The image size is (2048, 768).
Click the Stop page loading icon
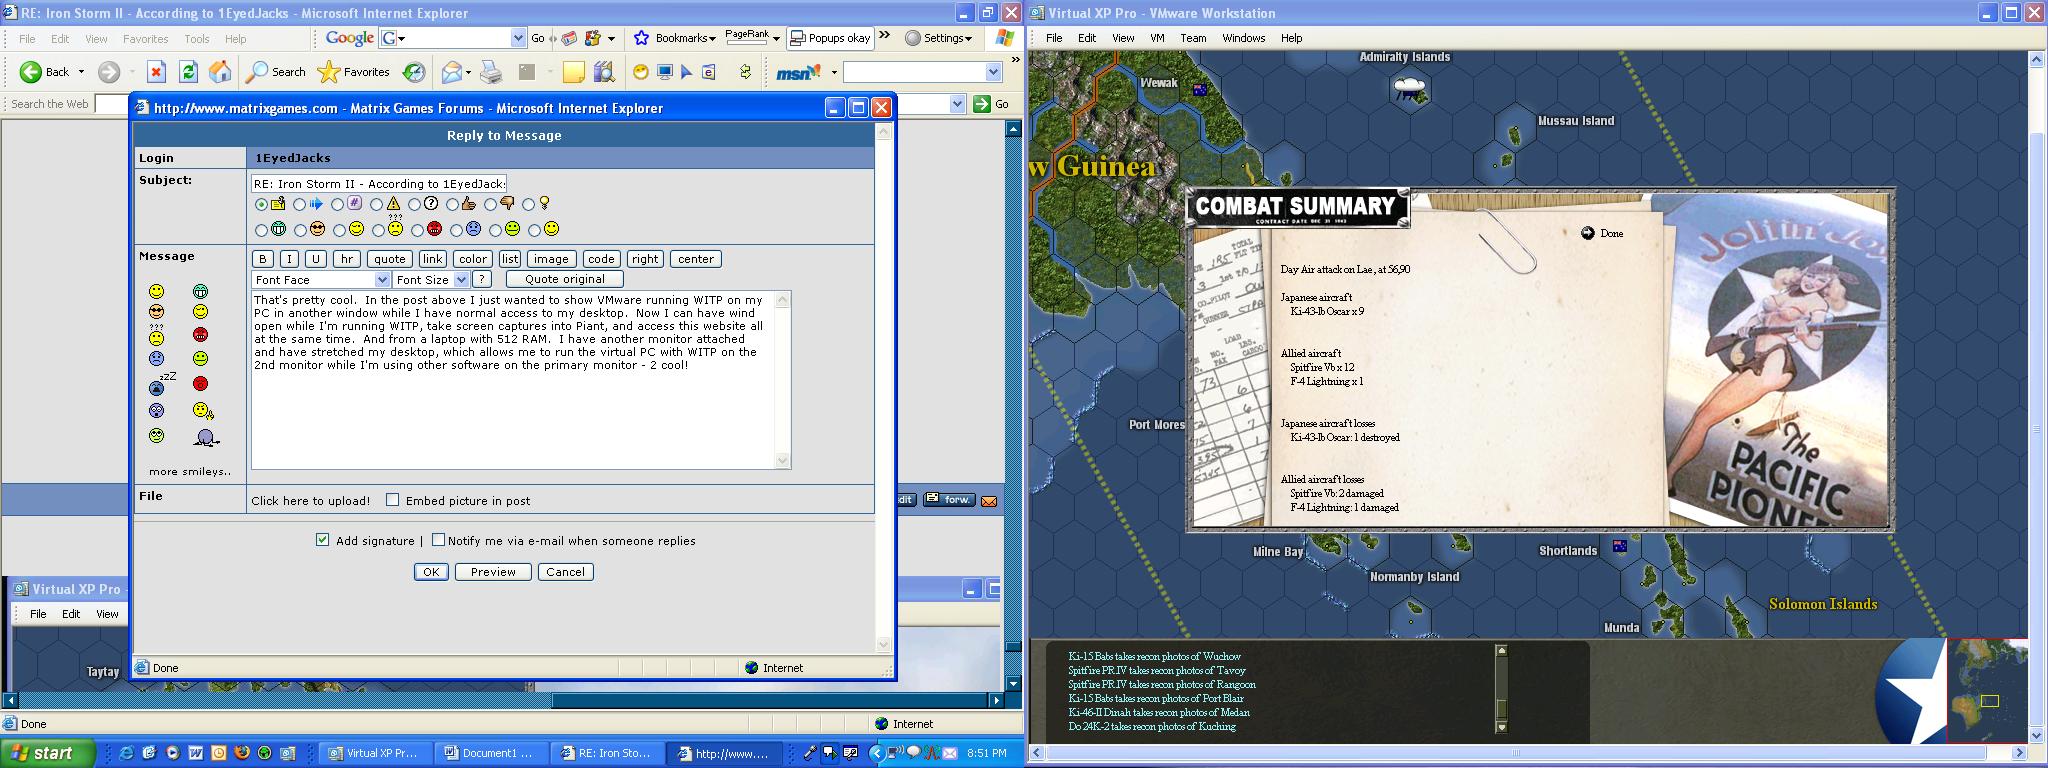pos(156,72)
